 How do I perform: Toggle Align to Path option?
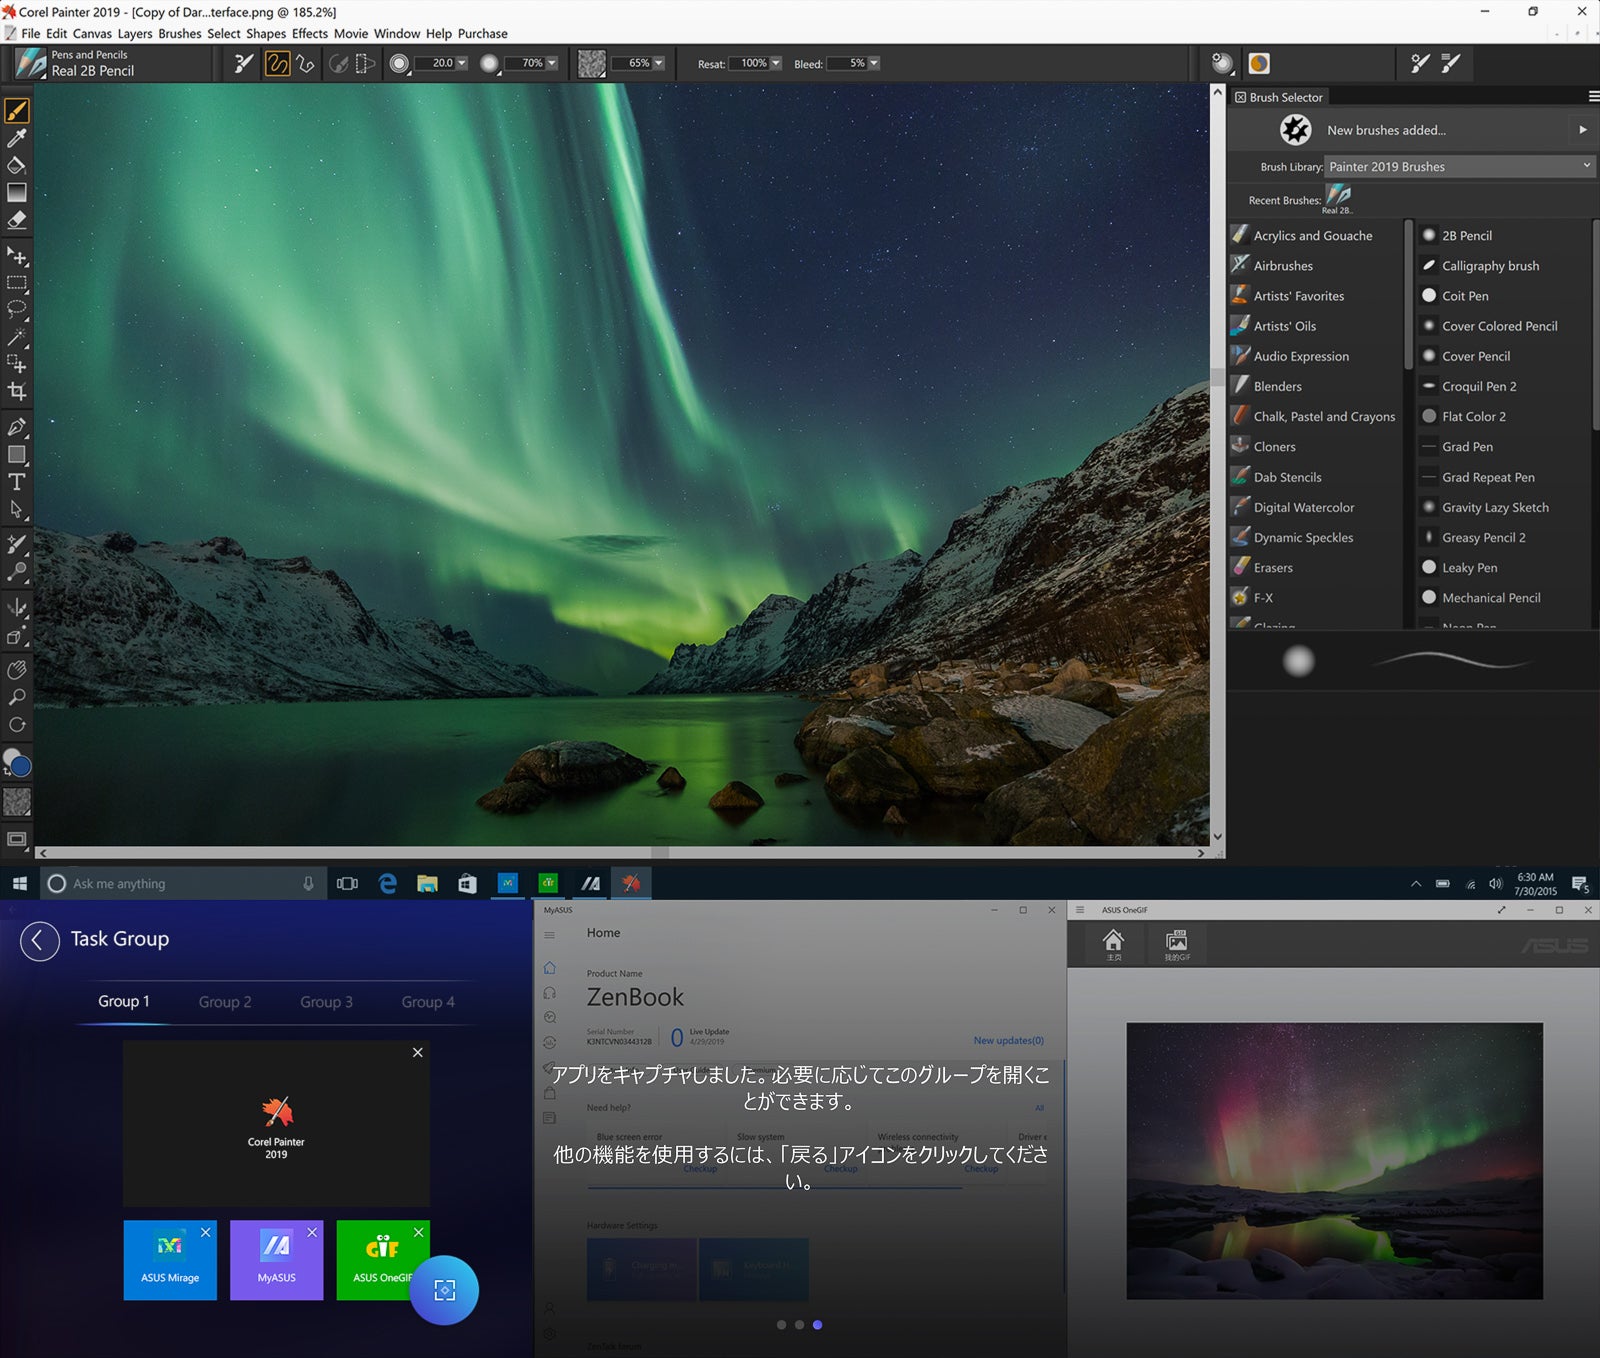tap(339, 64)
